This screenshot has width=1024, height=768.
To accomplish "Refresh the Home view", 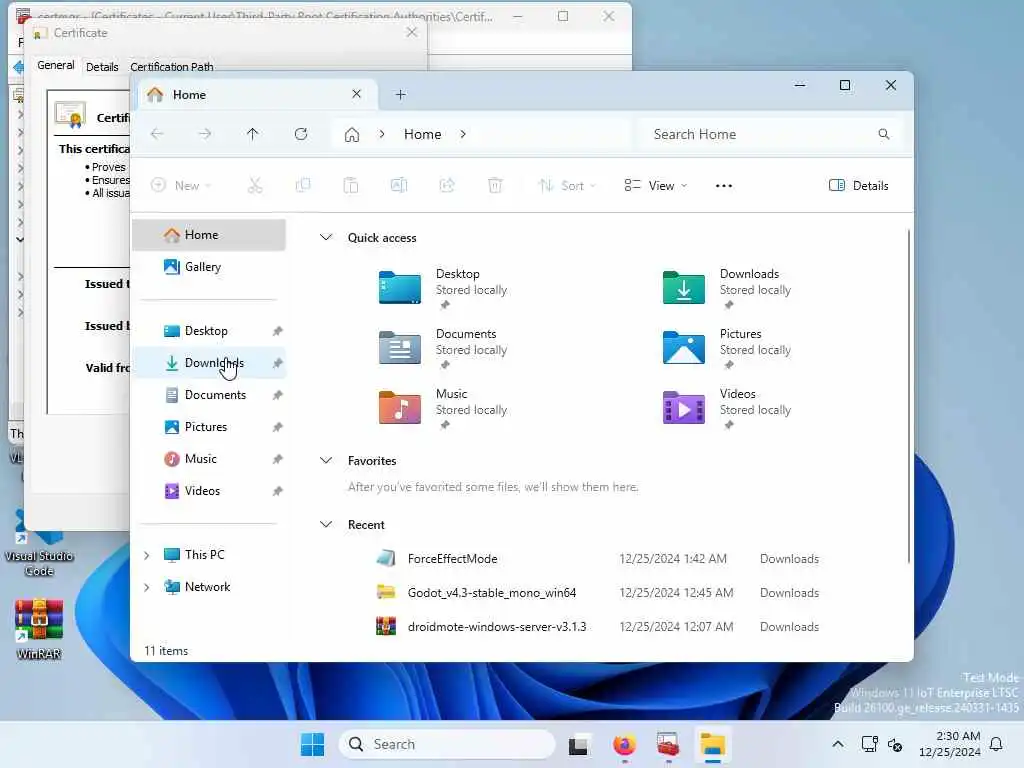I will click(x=301, y=135).
